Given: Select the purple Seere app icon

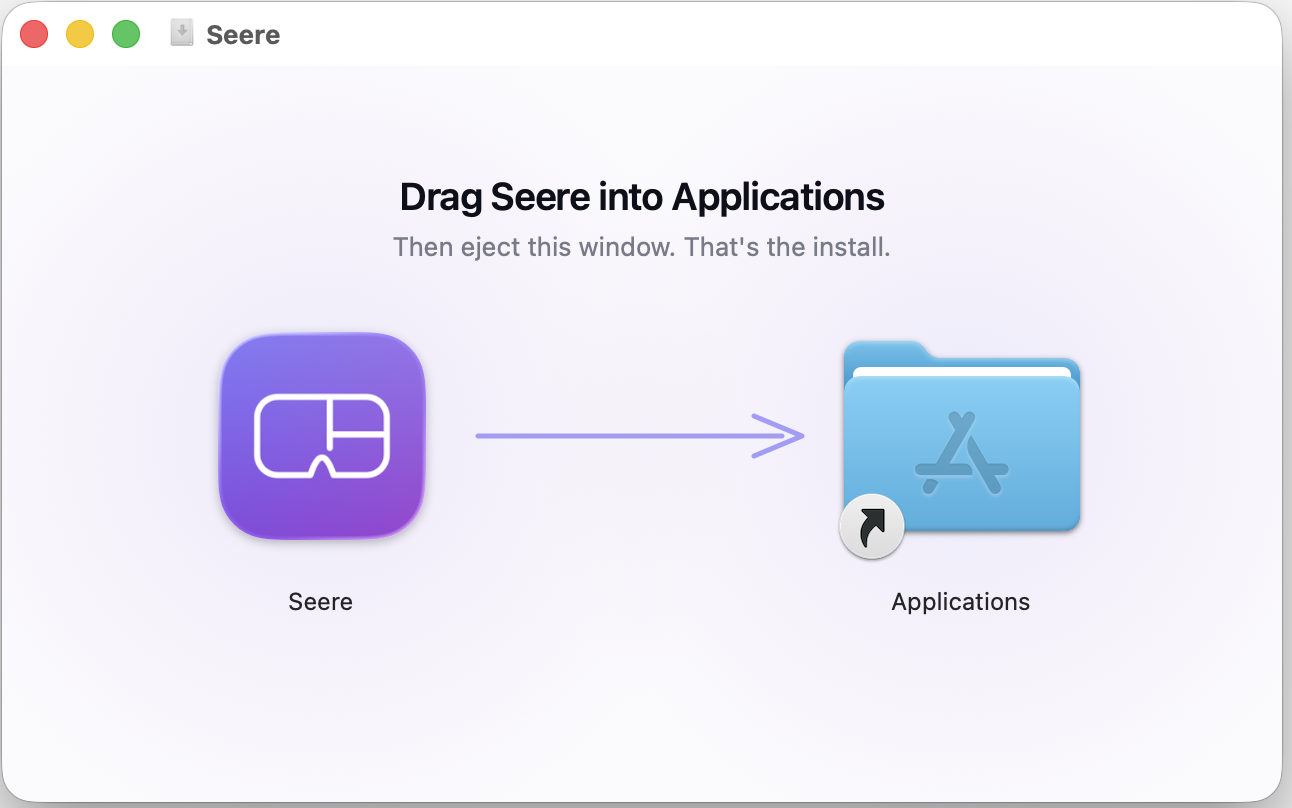Looking at the screenshot, I should coord(322,436).
